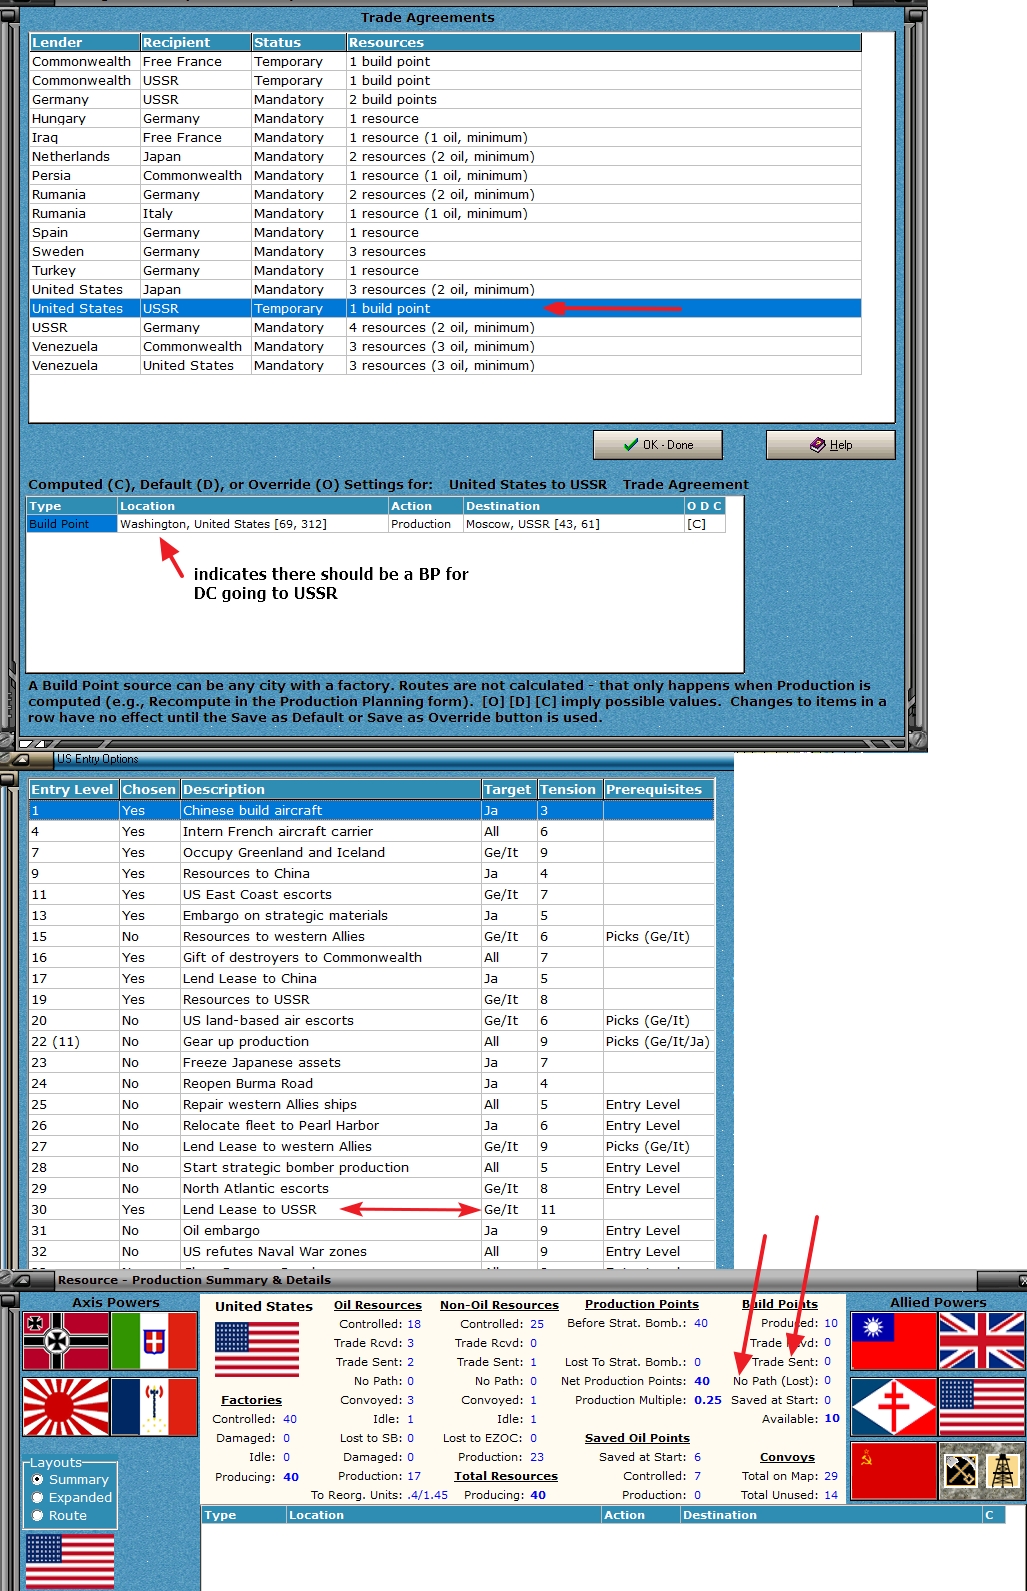
Task: Select the German flag under Axis Powers
Action: 66,1341
